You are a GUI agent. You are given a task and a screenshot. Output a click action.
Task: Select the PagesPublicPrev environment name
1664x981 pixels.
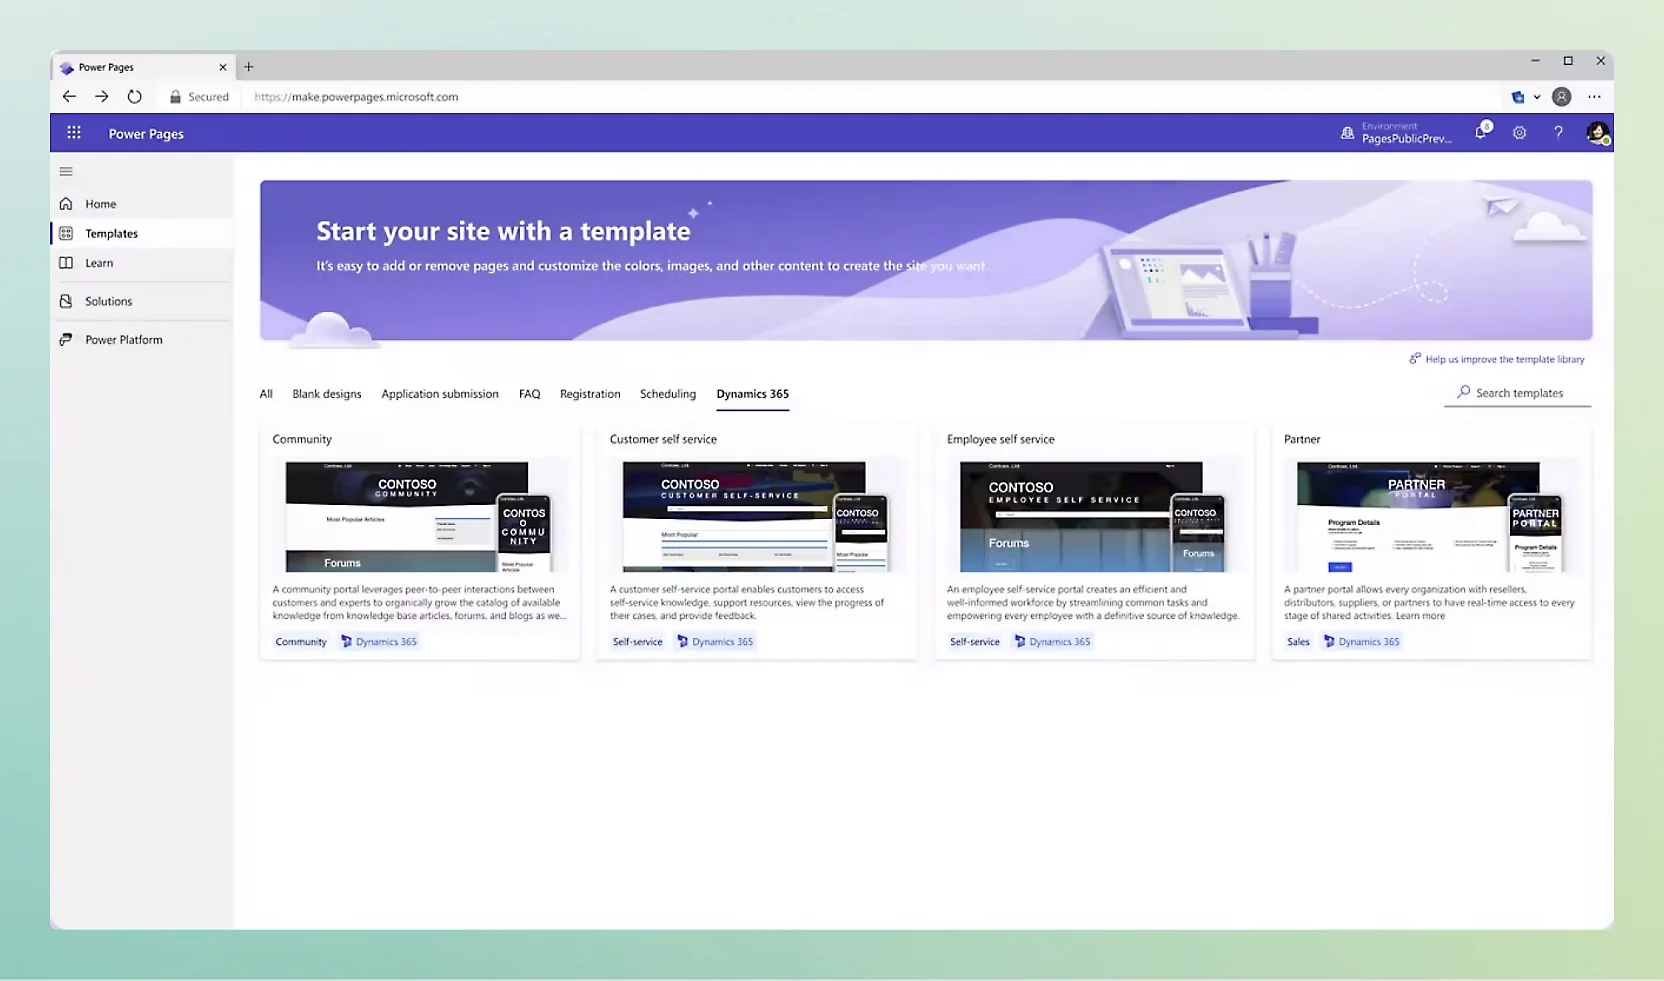pyautogui.click(x=1406, y=139)
